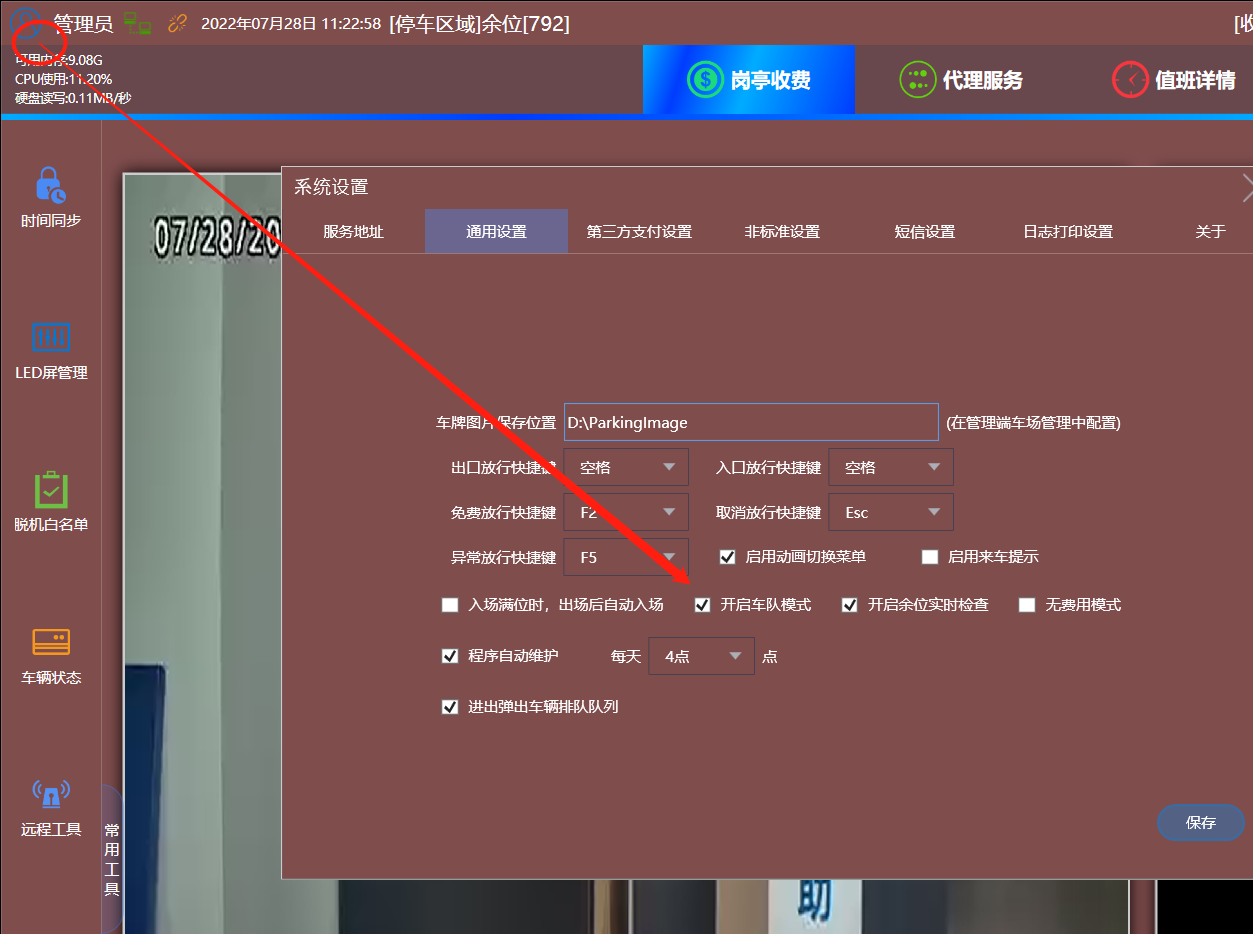Click the CPU使用 usage readout
The image size is (1253, 934).
[64, 79]
